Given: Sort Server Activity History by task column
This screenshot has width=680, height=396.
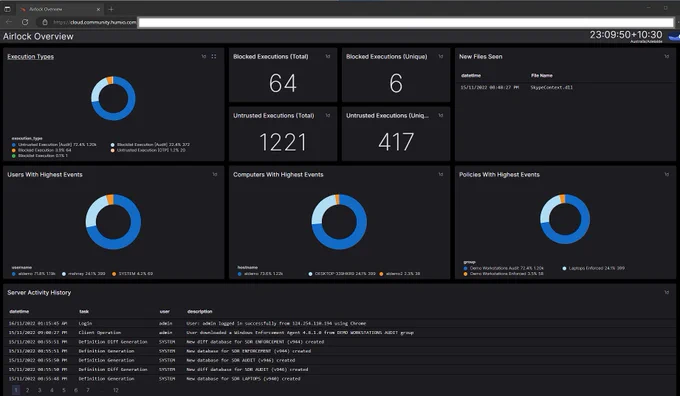Looking at the screenshot, I should [x=84, y=311].
